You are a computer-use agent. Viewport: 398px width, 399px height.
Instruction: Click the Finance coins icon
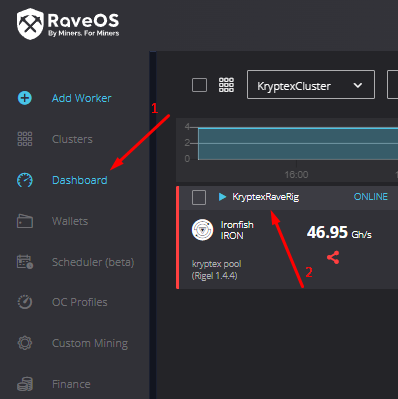(x=25, y=384)
